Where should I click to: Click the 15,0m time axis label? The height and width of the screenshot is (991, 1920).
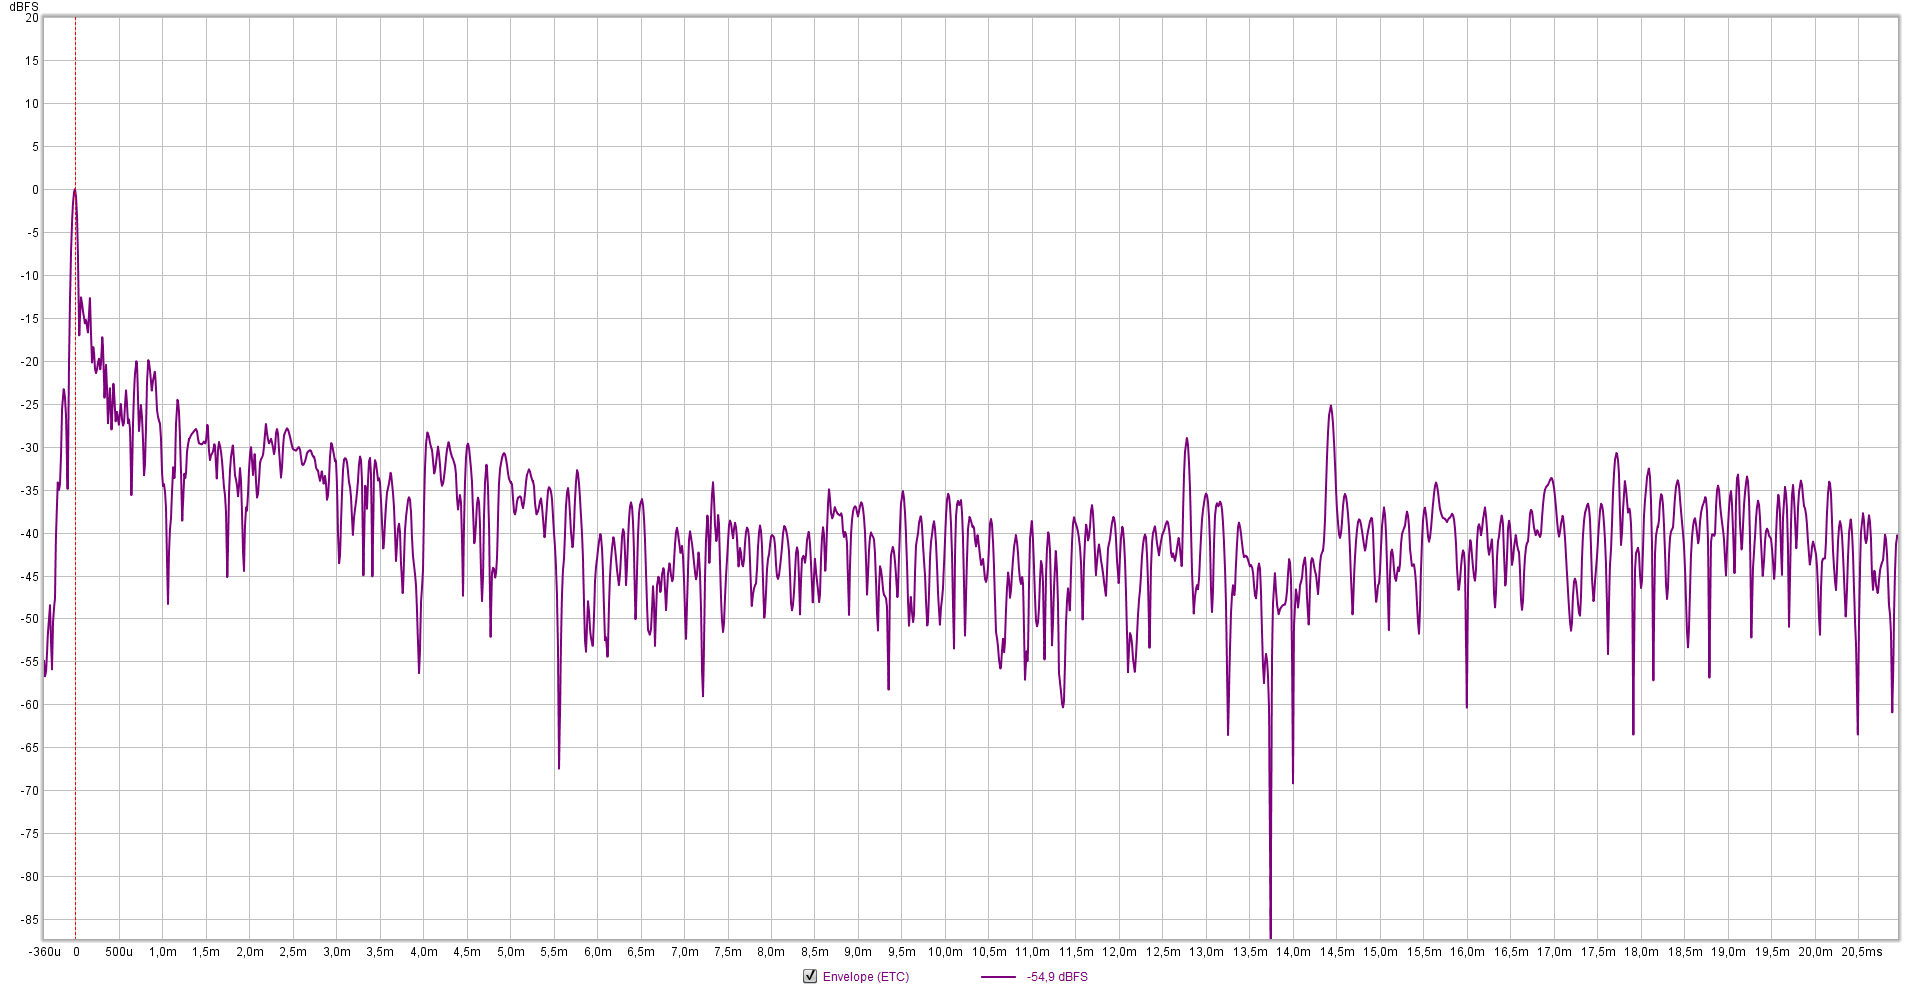1380,952
